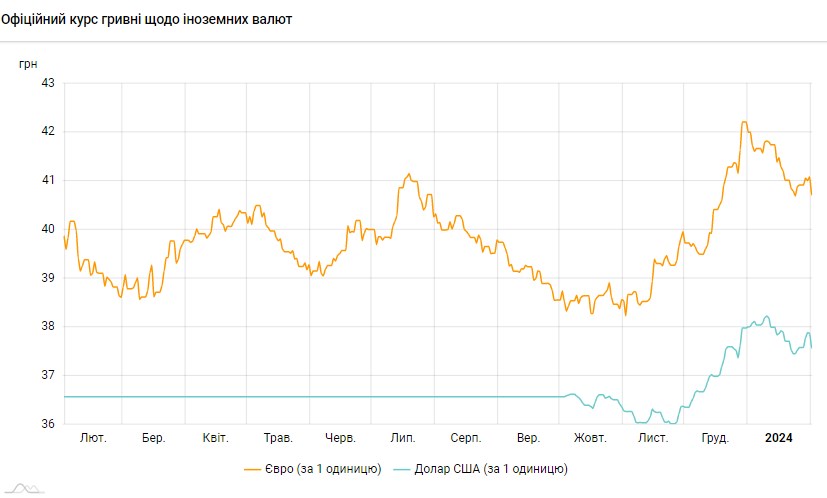The image size is (827, 498).
Task: Click the chart title about official hryvnia rate
Action: click(x=147, y=19)
